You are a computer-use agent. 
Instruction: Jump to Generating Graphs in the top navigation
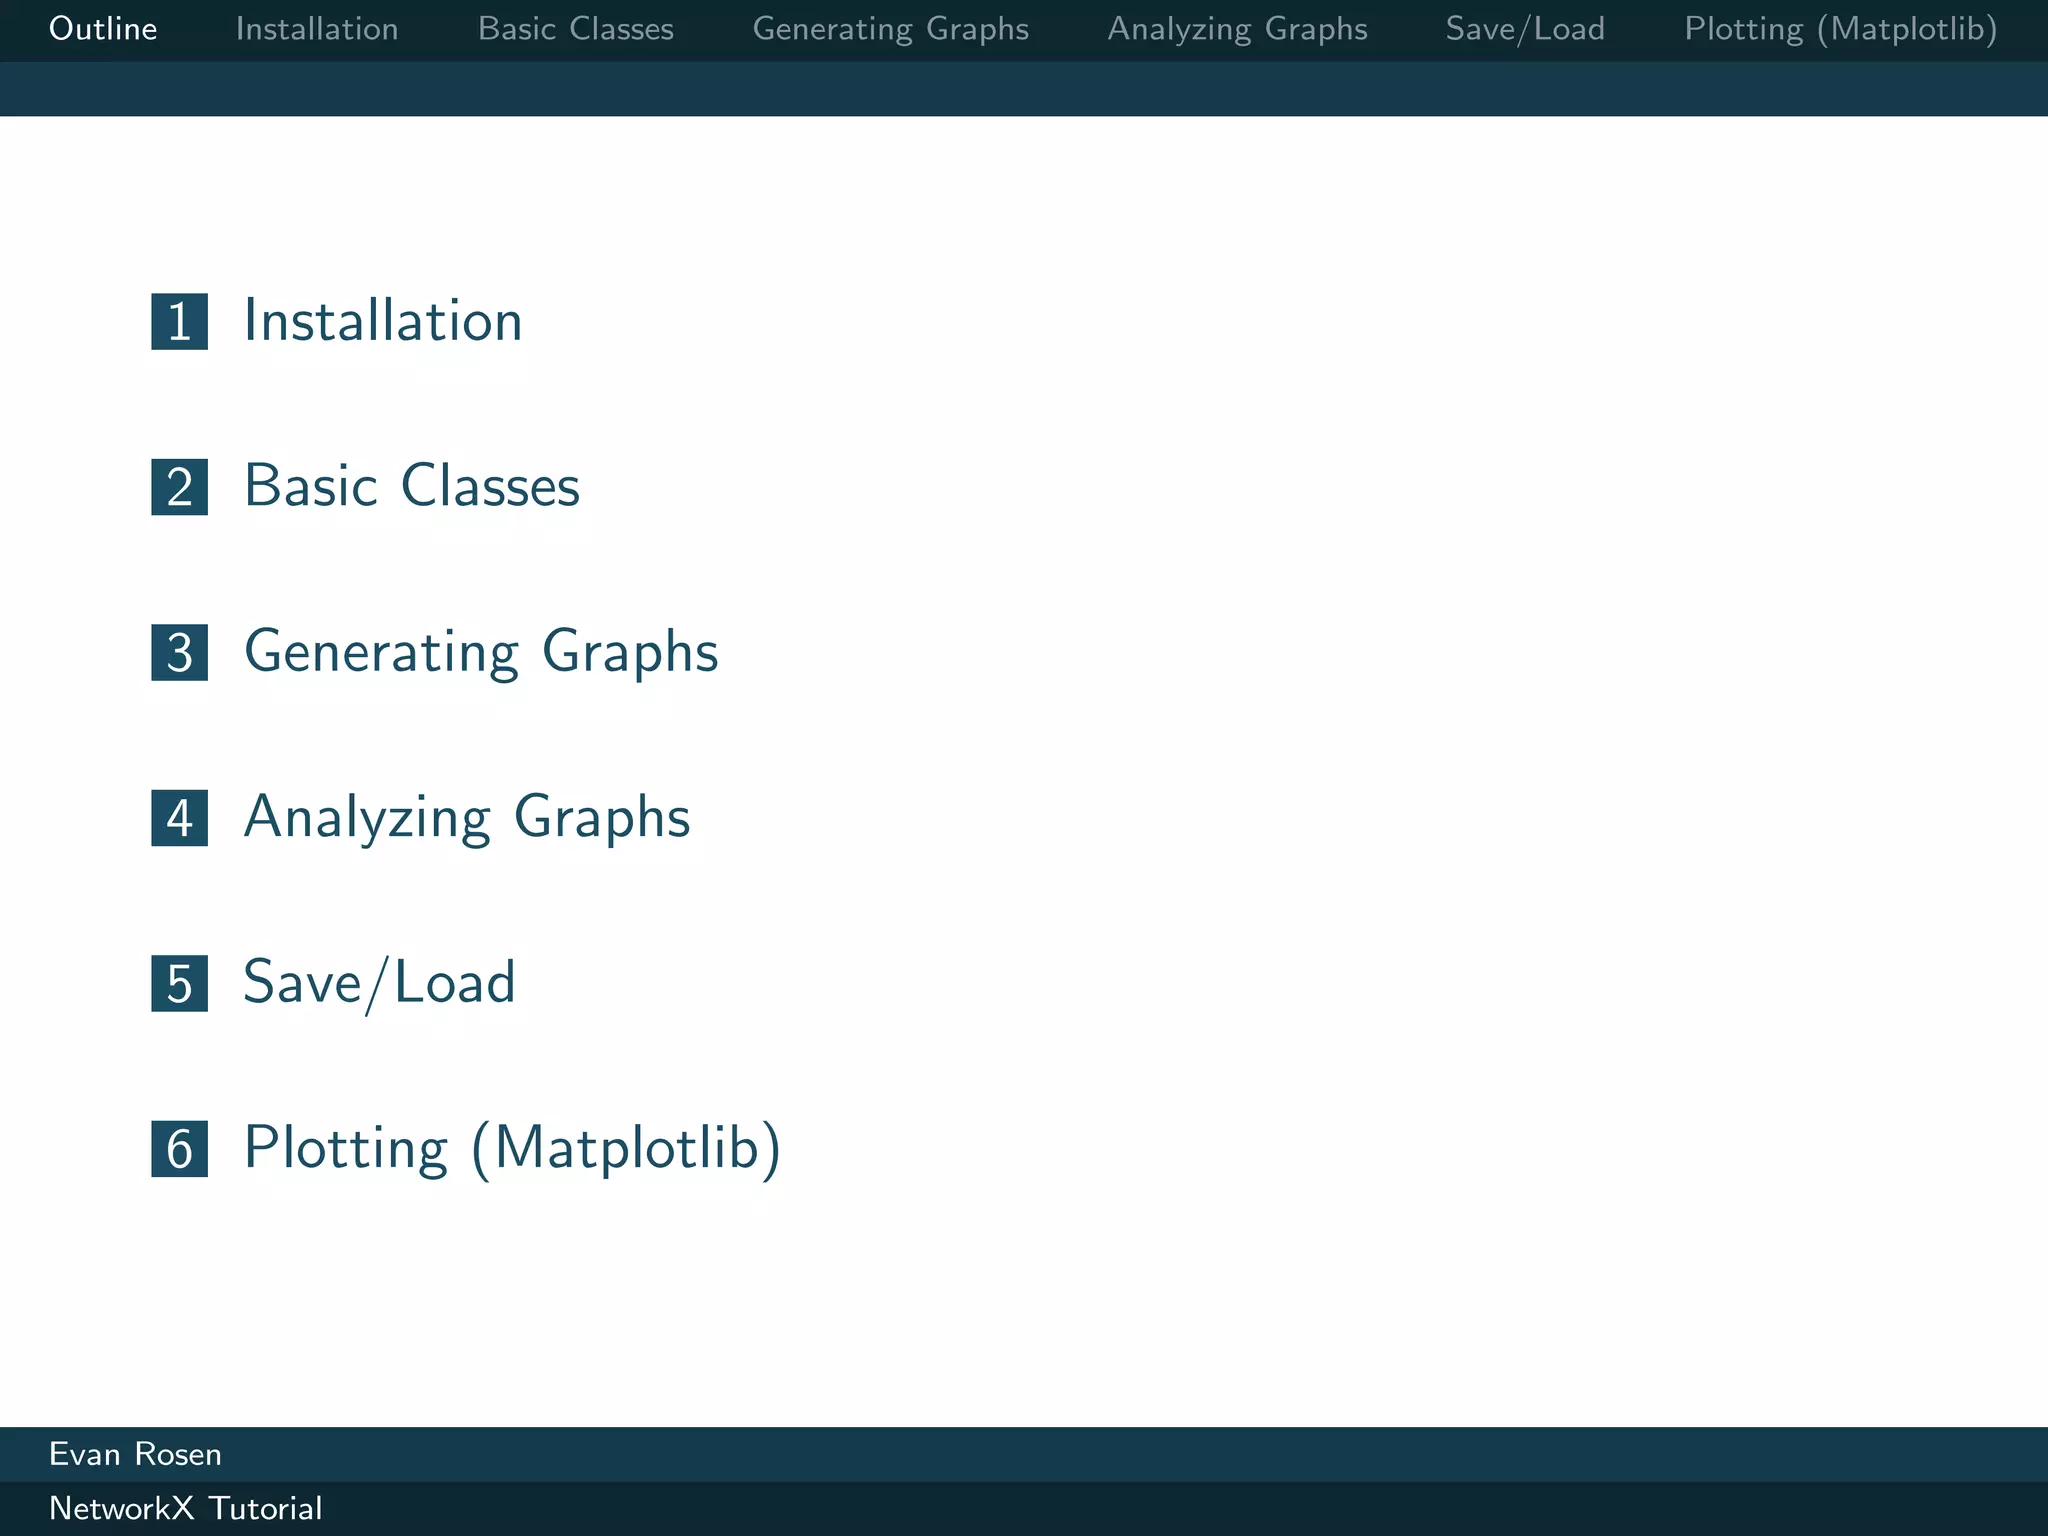click(x=891, y=30)
